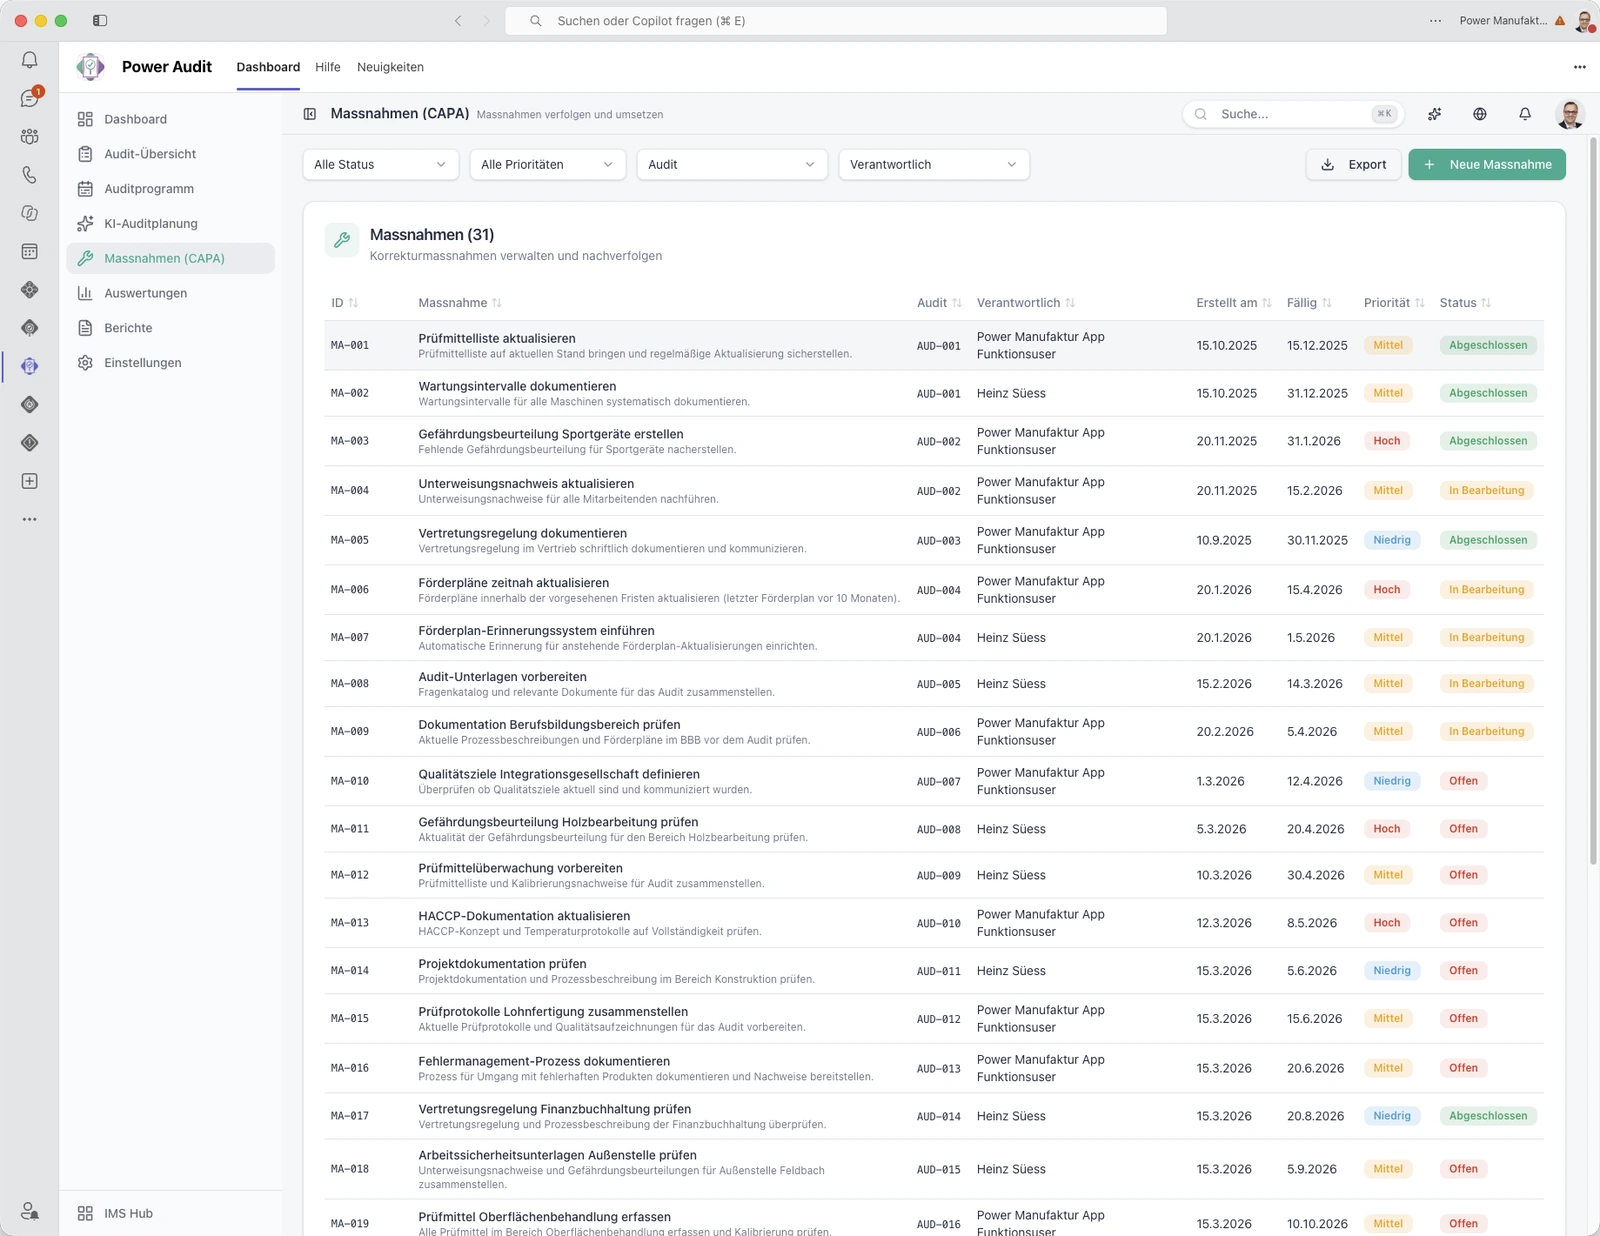Sort by Fällig due date column
Screen dimensions: 1600x1236
pyautogui.click(x=1309, y=303)
